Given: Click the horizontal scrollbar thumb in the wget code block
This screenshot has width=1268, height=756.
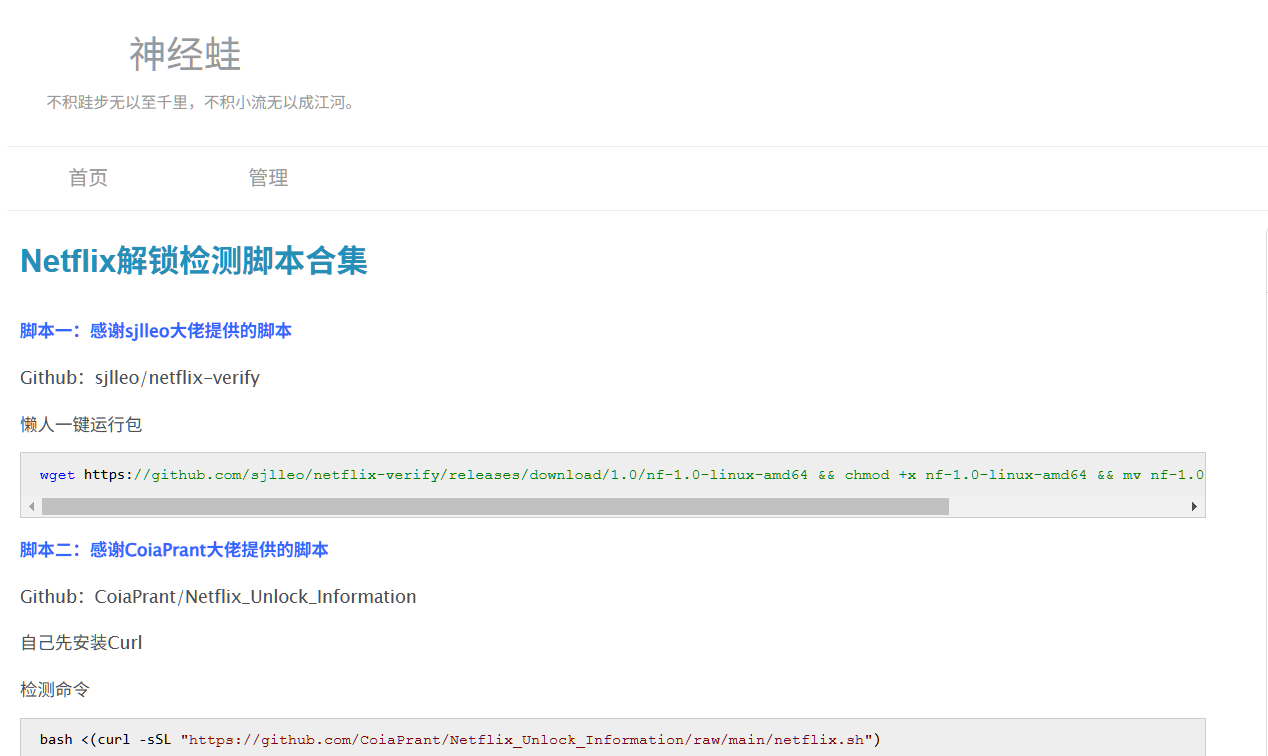Looking at the screenshot, I should click(x=495, y=507).
